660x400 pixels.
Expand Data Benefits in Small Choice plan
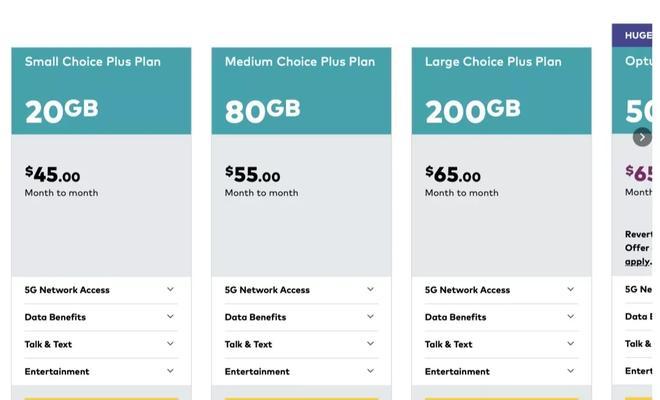click(101, 317)
